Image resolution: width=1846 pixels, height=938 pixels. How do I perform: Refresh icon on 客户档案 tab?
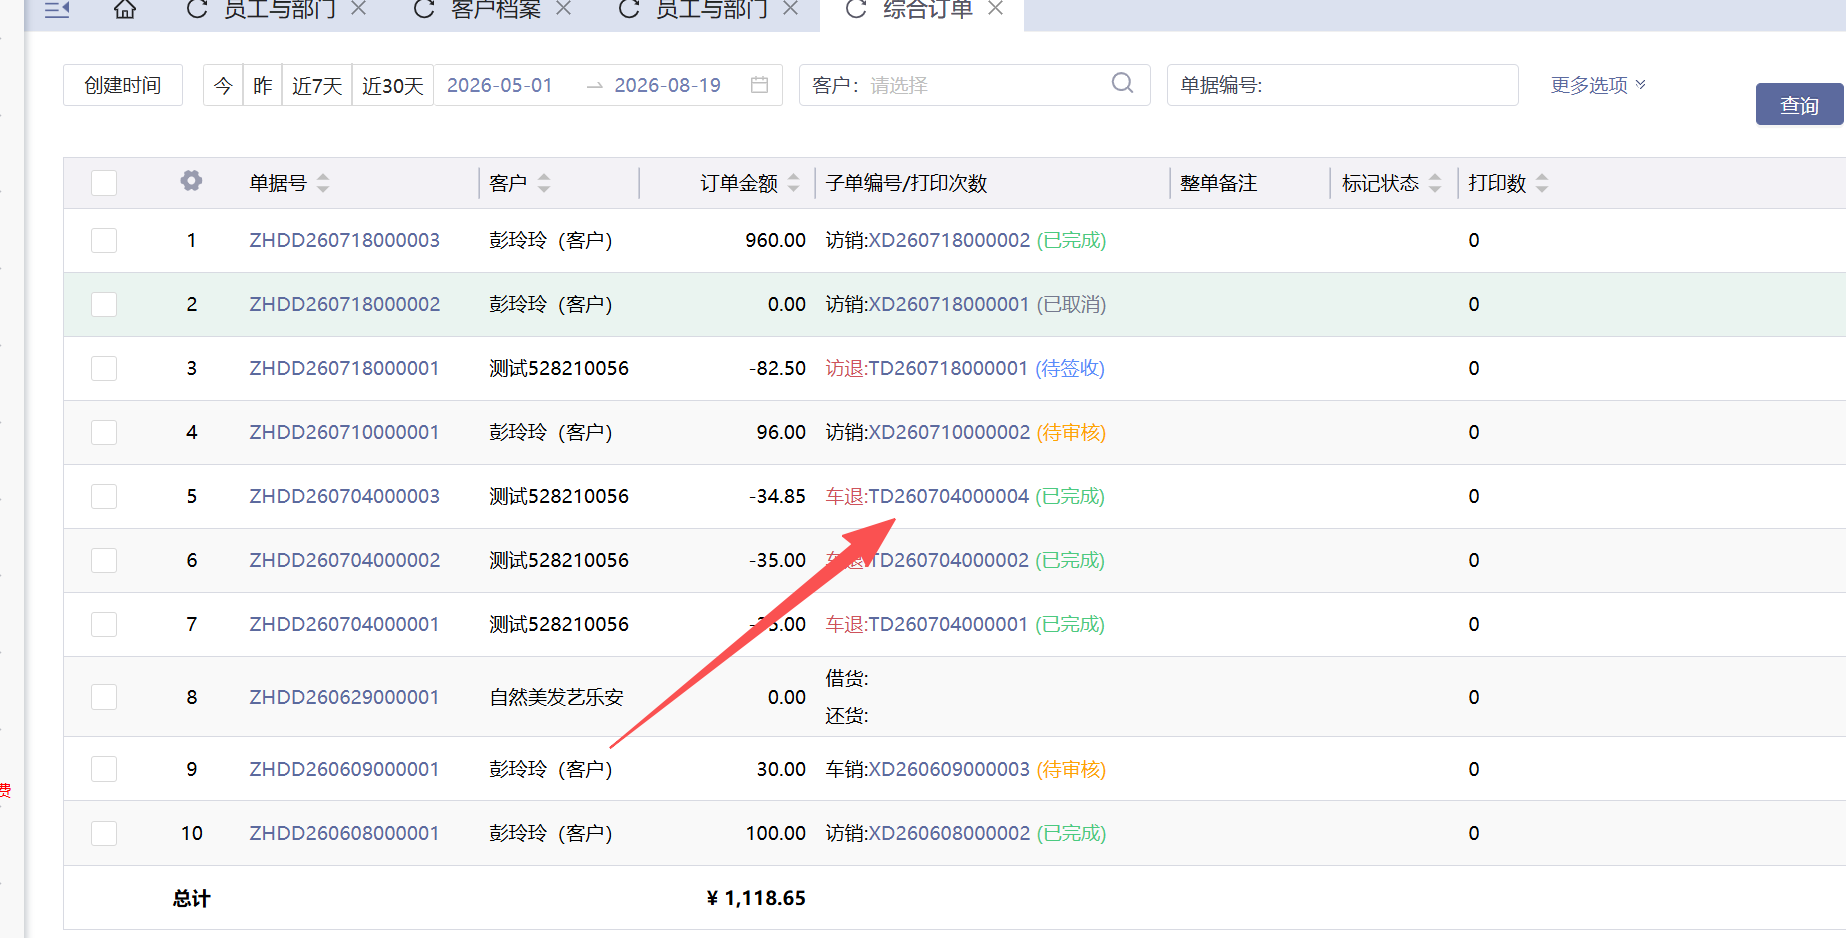(424, 9)
